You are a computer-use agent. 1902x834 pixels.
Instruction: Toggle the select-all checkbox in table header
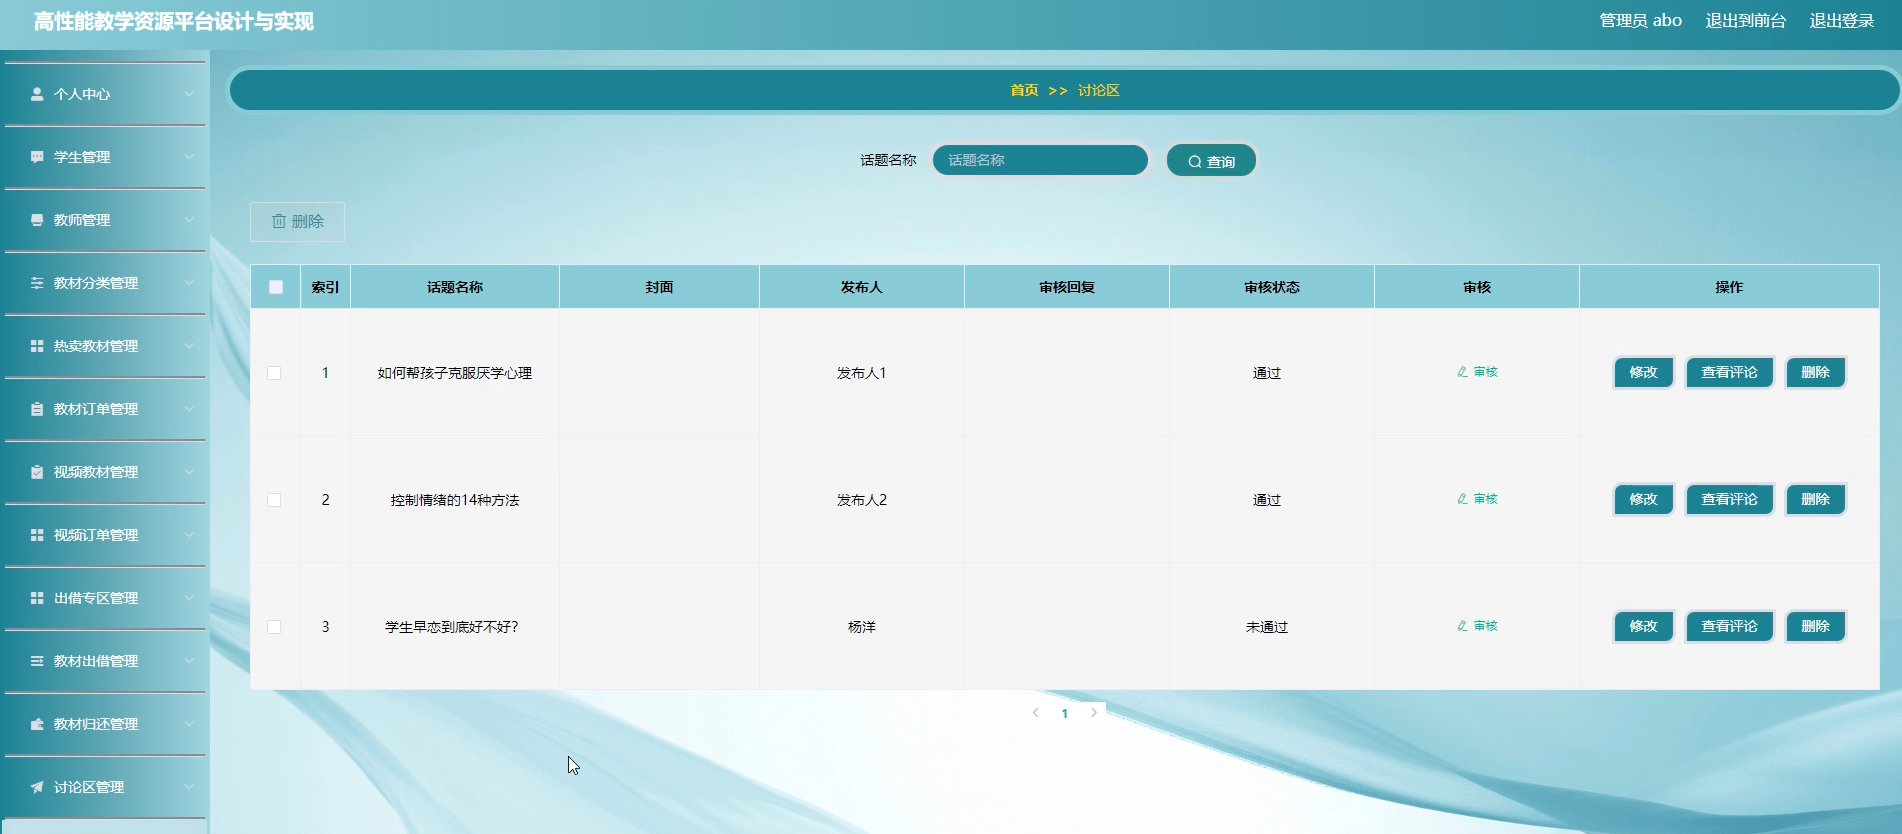point(276,287)
